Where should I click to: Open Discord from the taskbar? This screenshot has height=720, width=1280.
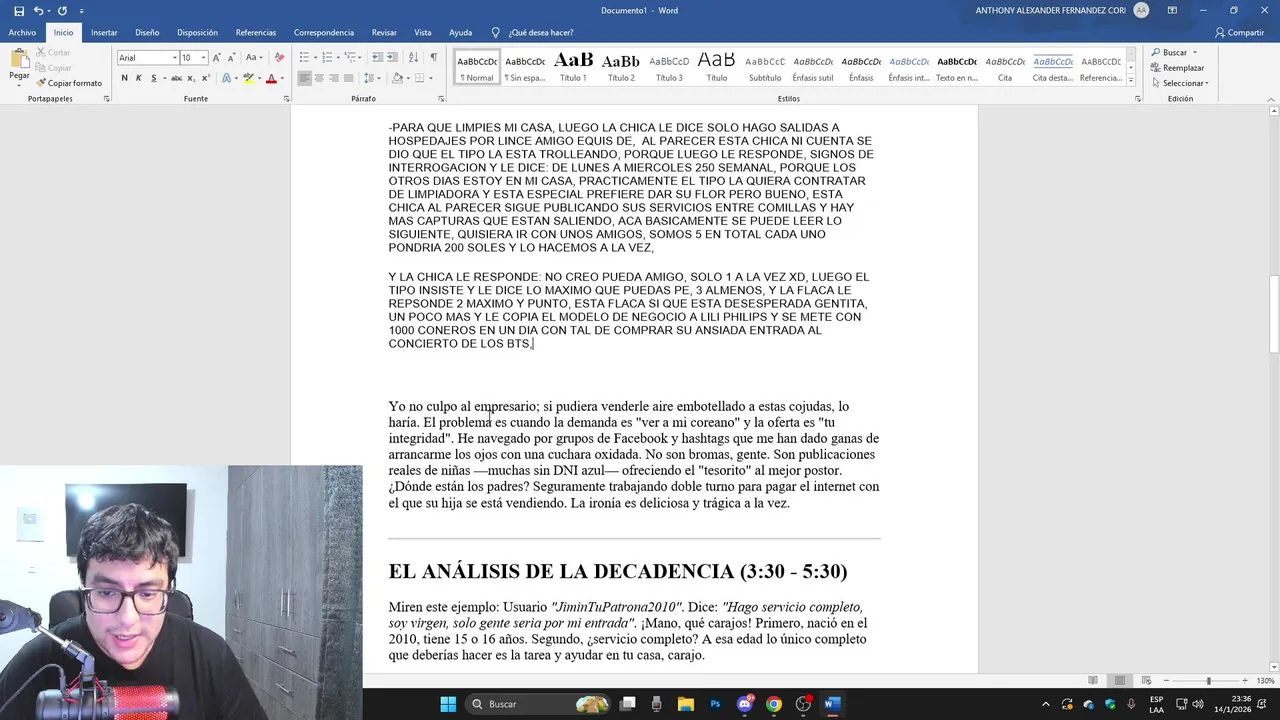[x=744, y=704]
